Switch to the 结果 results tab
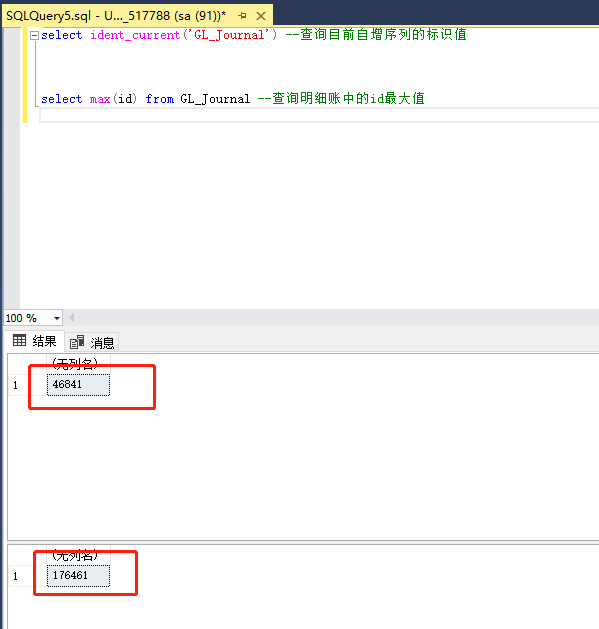The height and width of the screenshot is (629, 599). [x=35, y=341]
